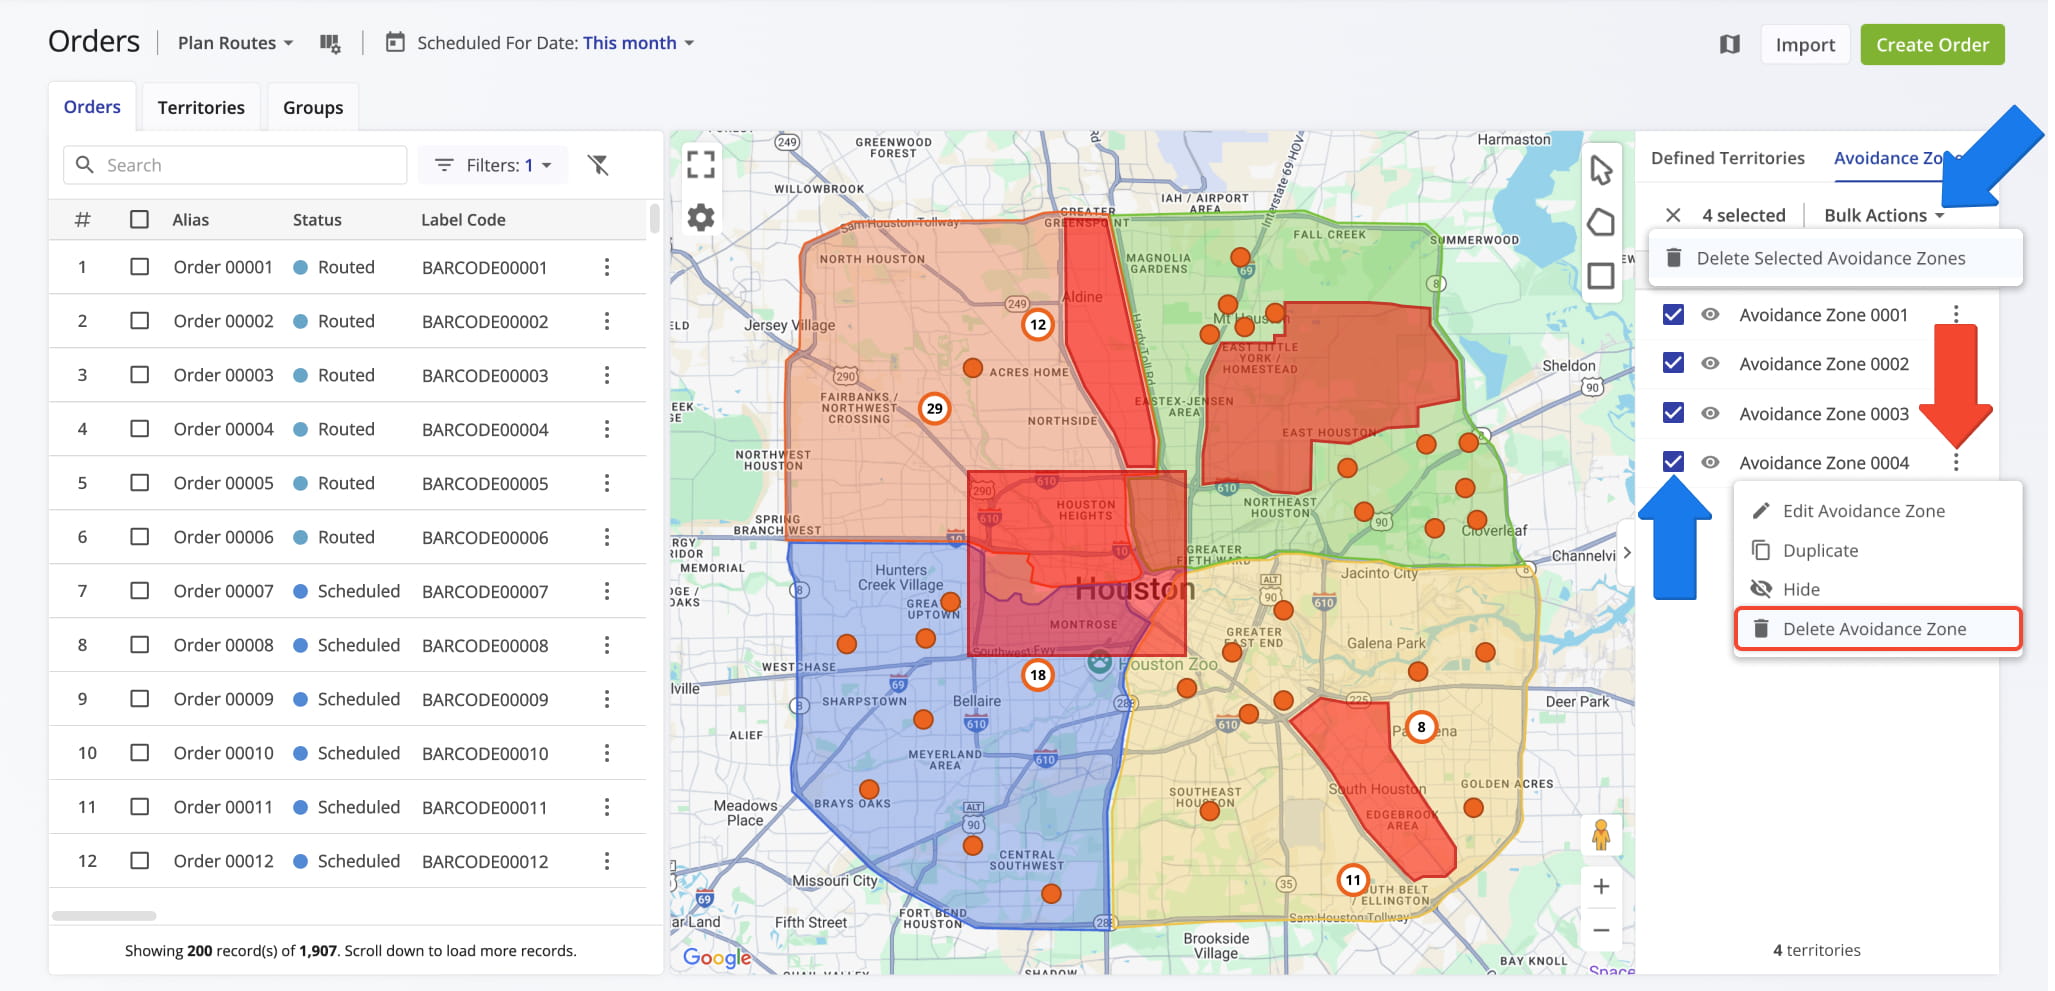Uncheck Avoidance Zone 0003 checkbox

click(x=1673, y=413)
